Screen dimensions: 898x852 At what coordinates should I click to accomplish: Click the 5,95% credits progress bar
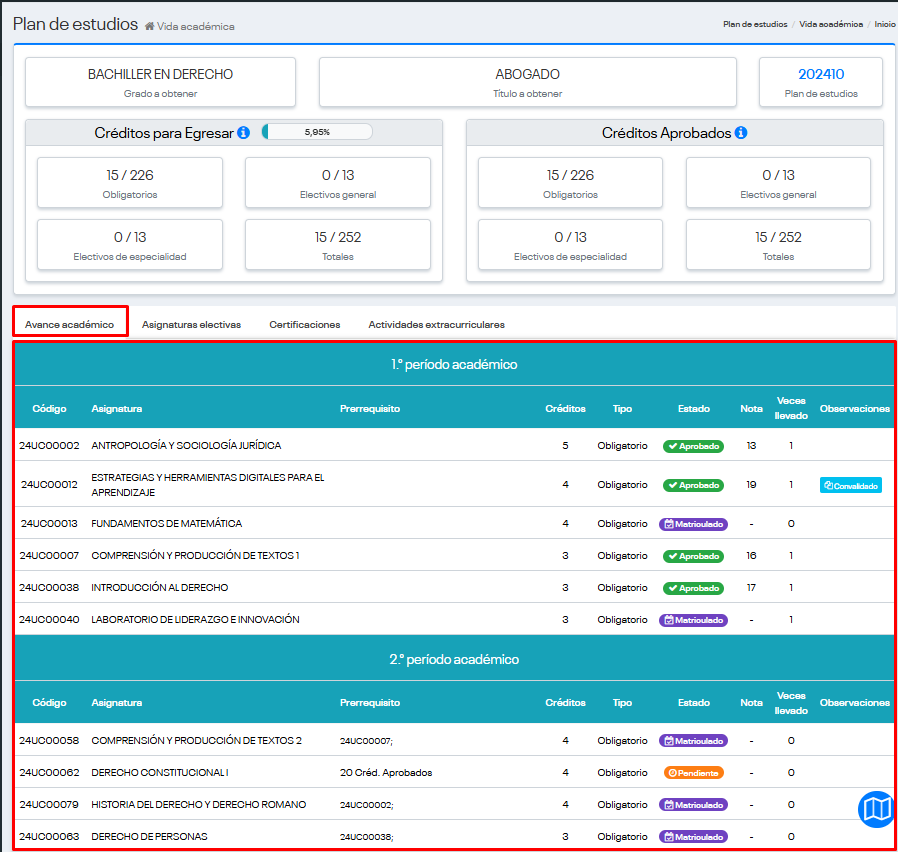317,132
